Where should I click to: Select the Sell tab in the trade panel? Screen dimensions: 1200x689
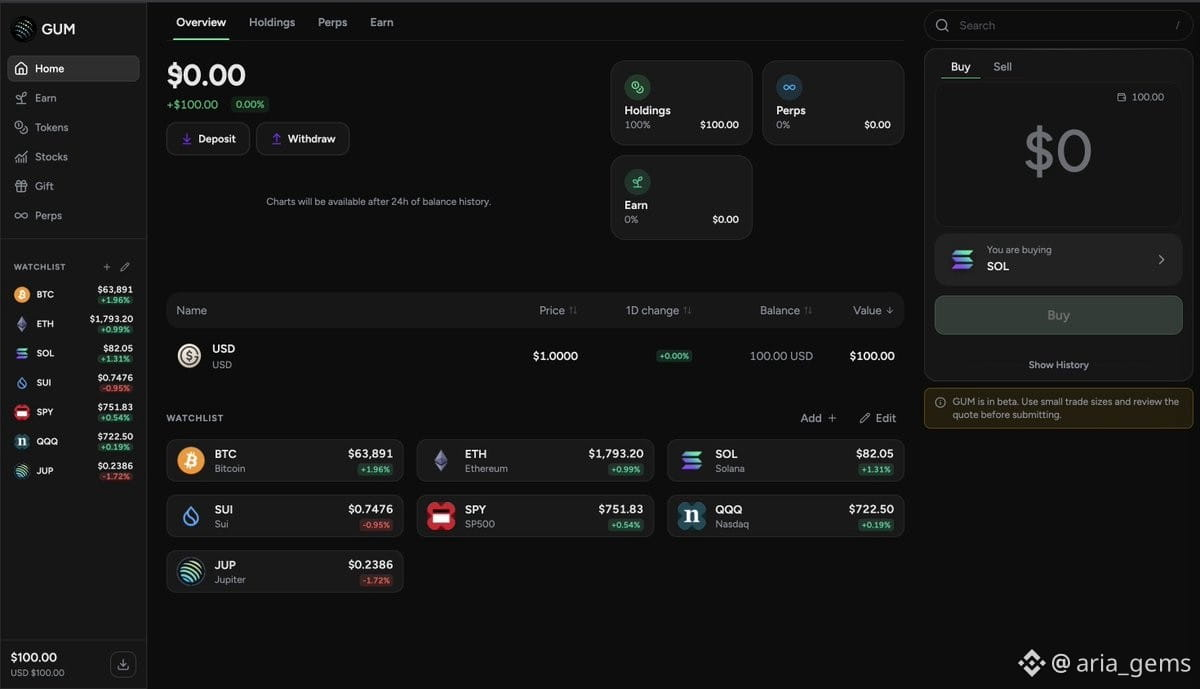tap(1002, 67)
